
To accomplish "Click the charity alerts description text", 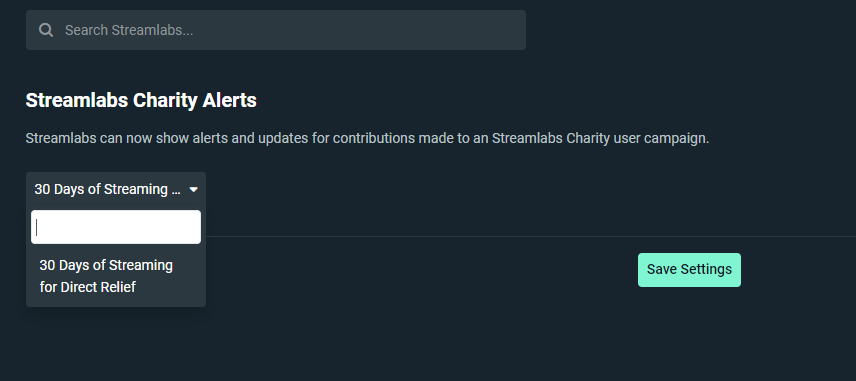I will [367, 138].
